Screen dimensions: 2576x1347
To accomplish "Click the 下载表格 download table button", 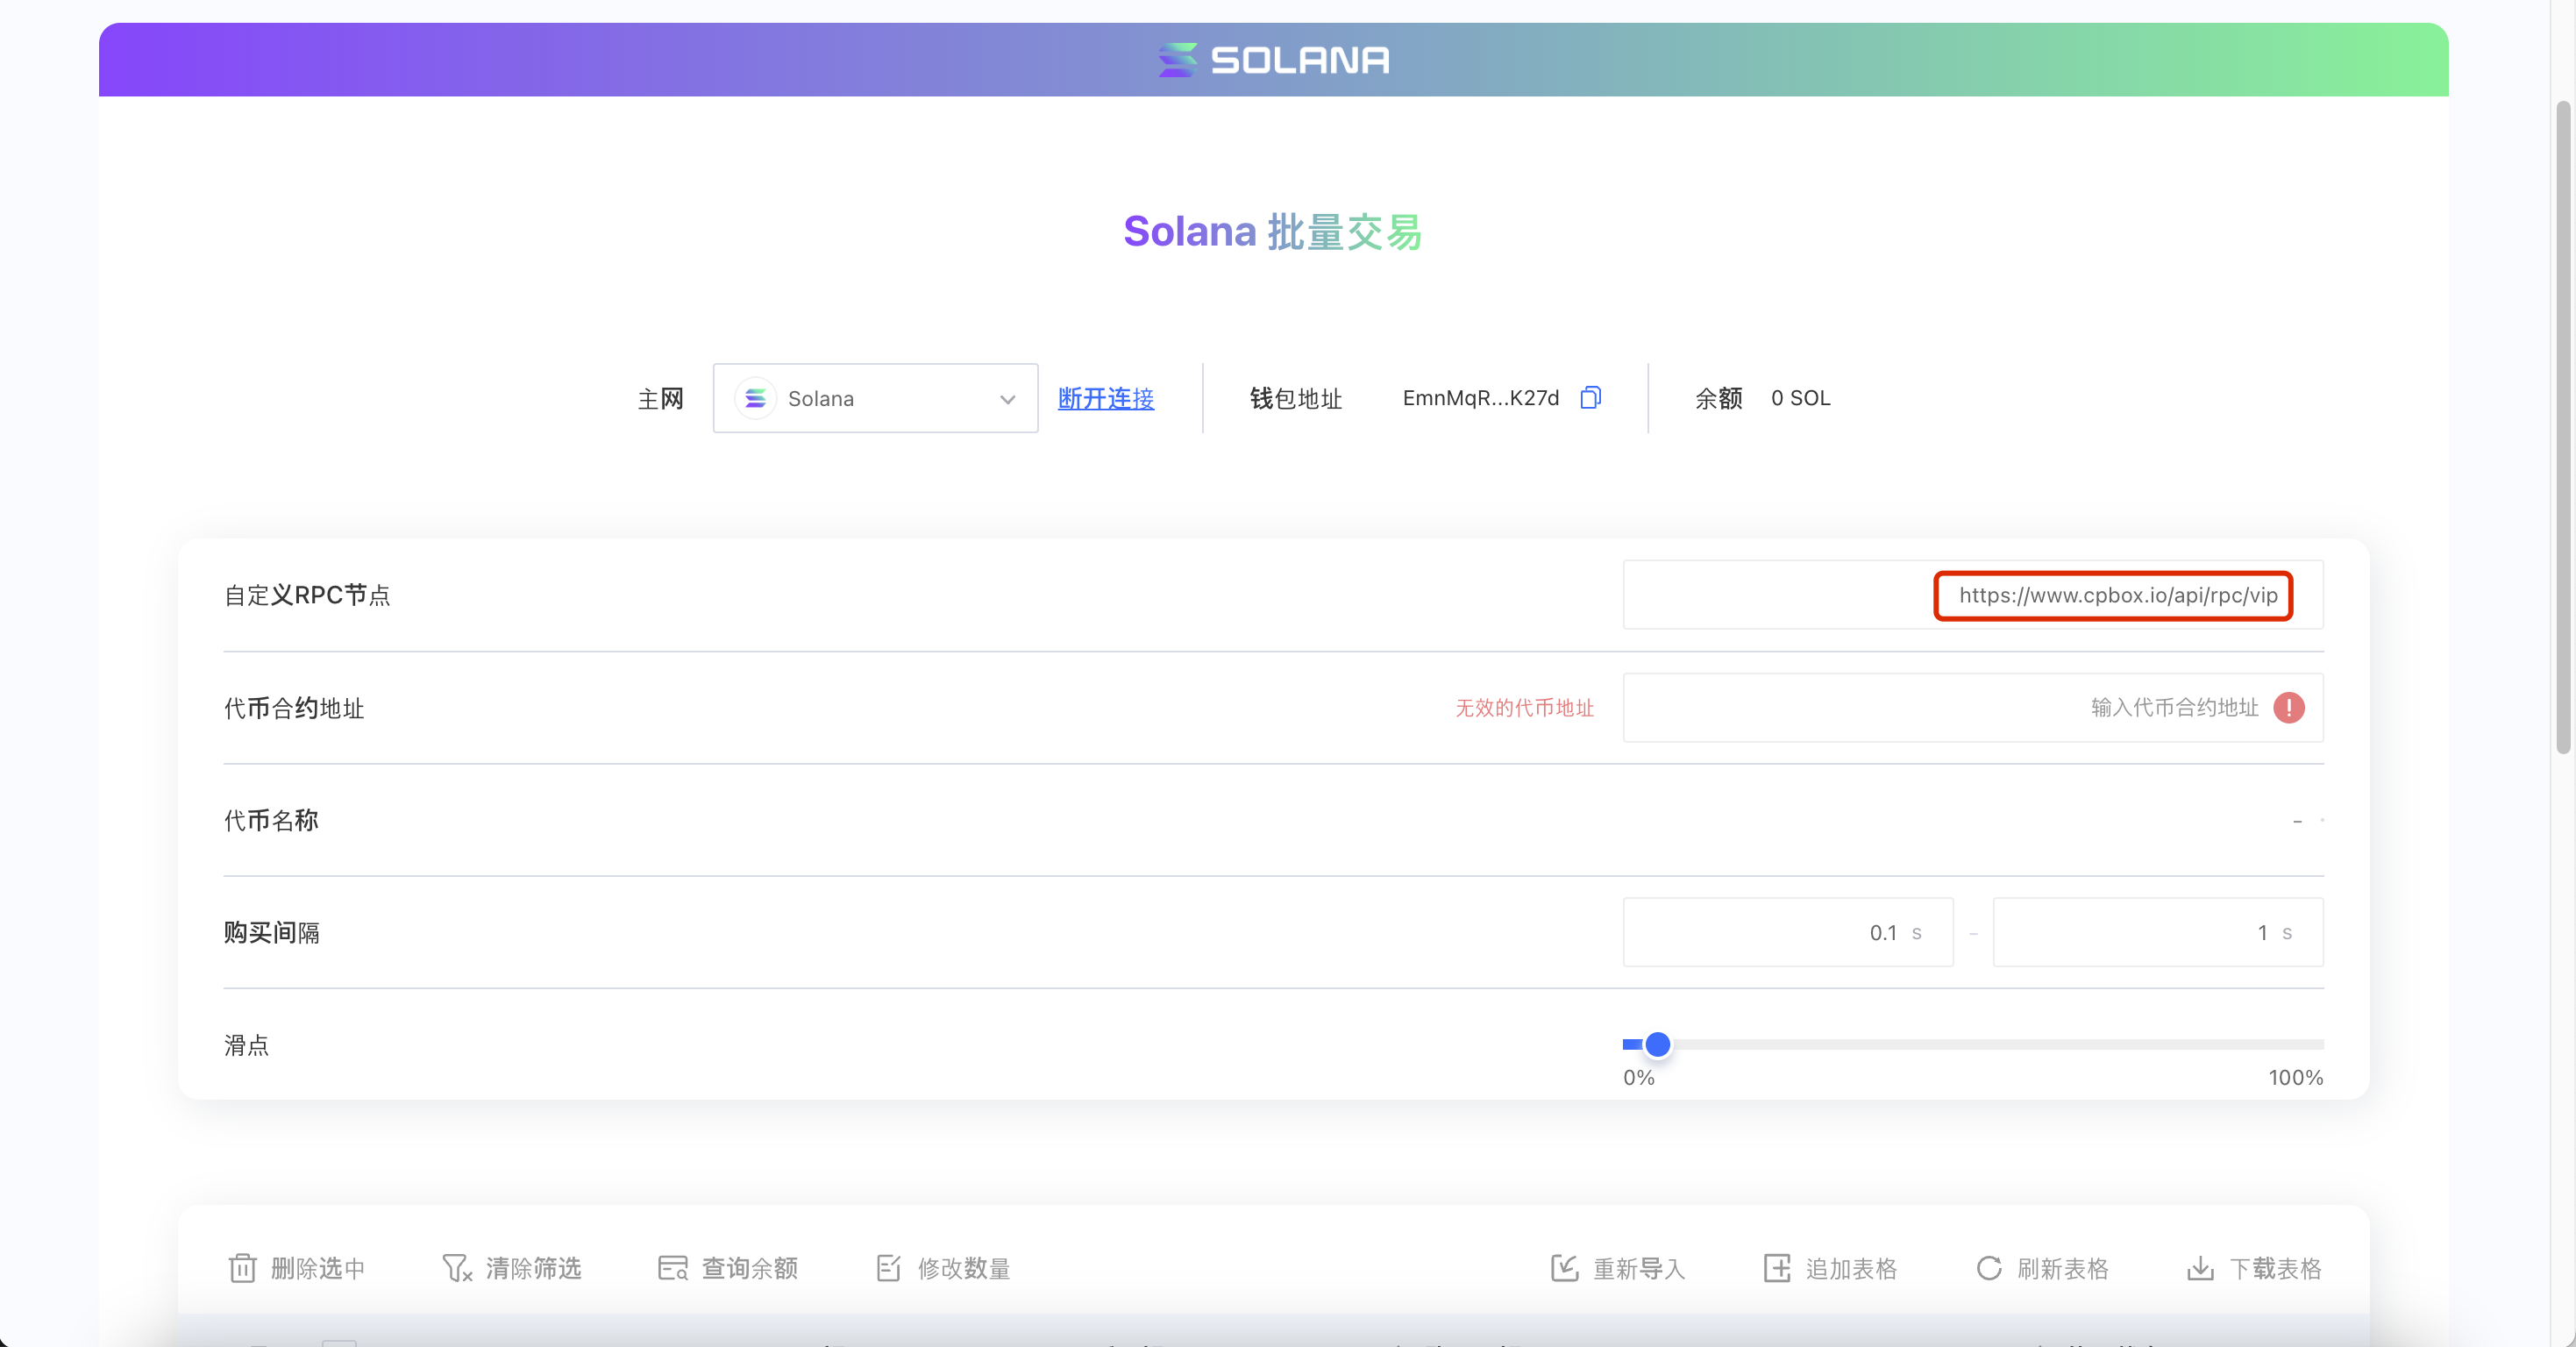I will pyautogui.click(x=2254, y=1268).
